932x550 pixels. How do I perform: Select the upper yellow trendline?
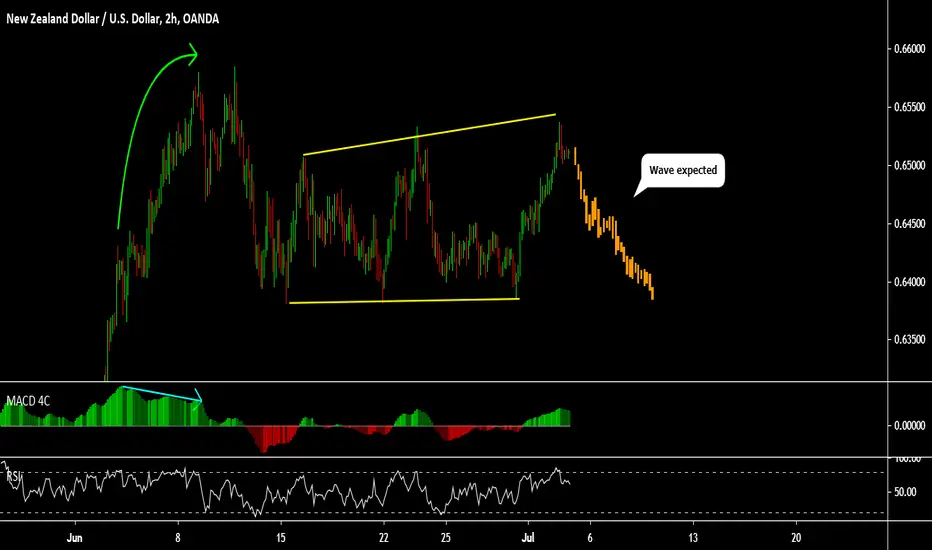point(429,134)
